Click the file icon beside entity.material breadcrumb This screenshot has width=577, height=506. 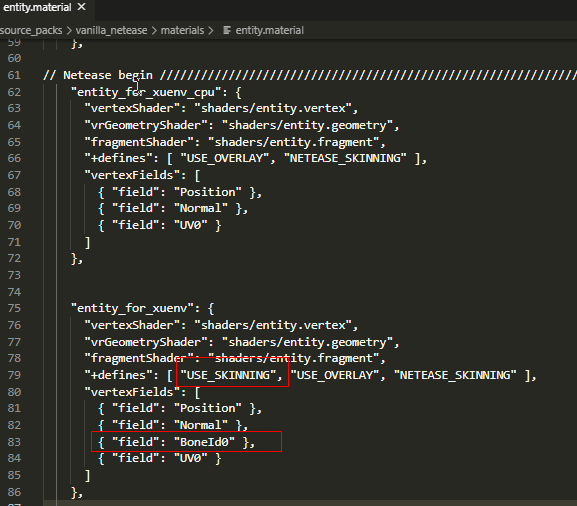(227, 30)
